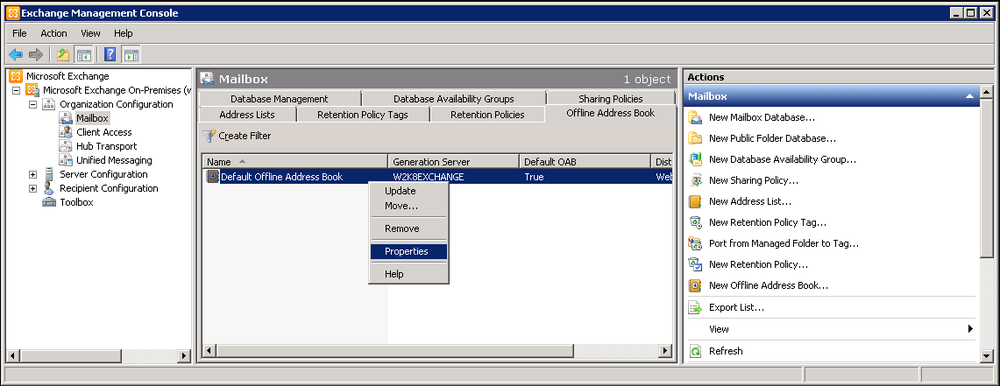
Task: Open the Action menu
Action: point(54,33)
